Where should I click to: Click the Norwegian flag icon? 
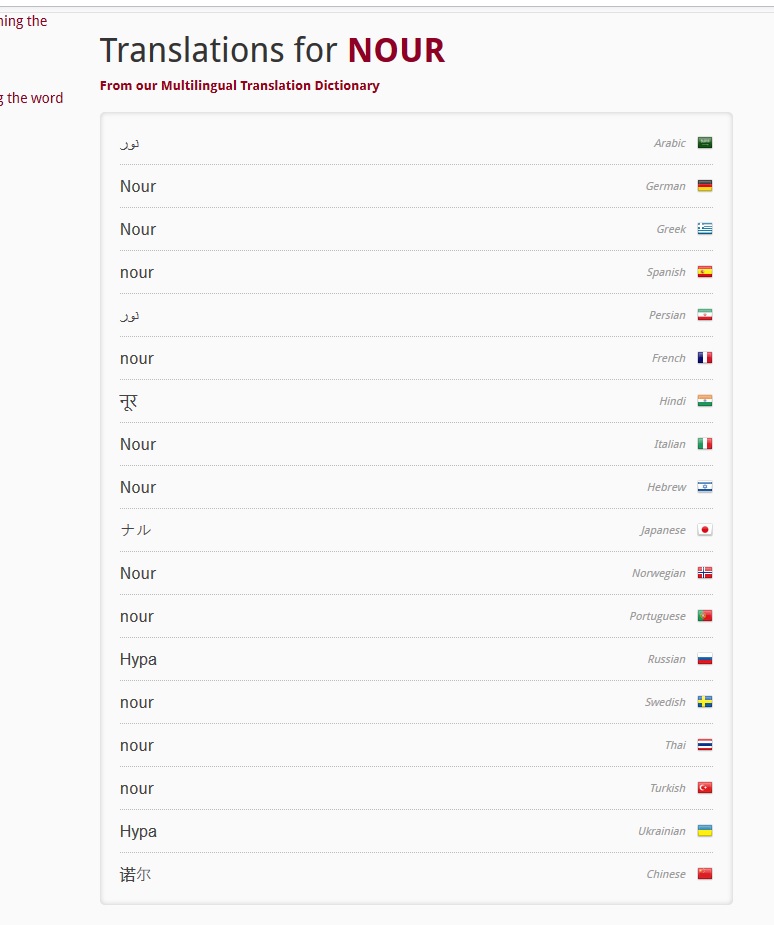705,573
